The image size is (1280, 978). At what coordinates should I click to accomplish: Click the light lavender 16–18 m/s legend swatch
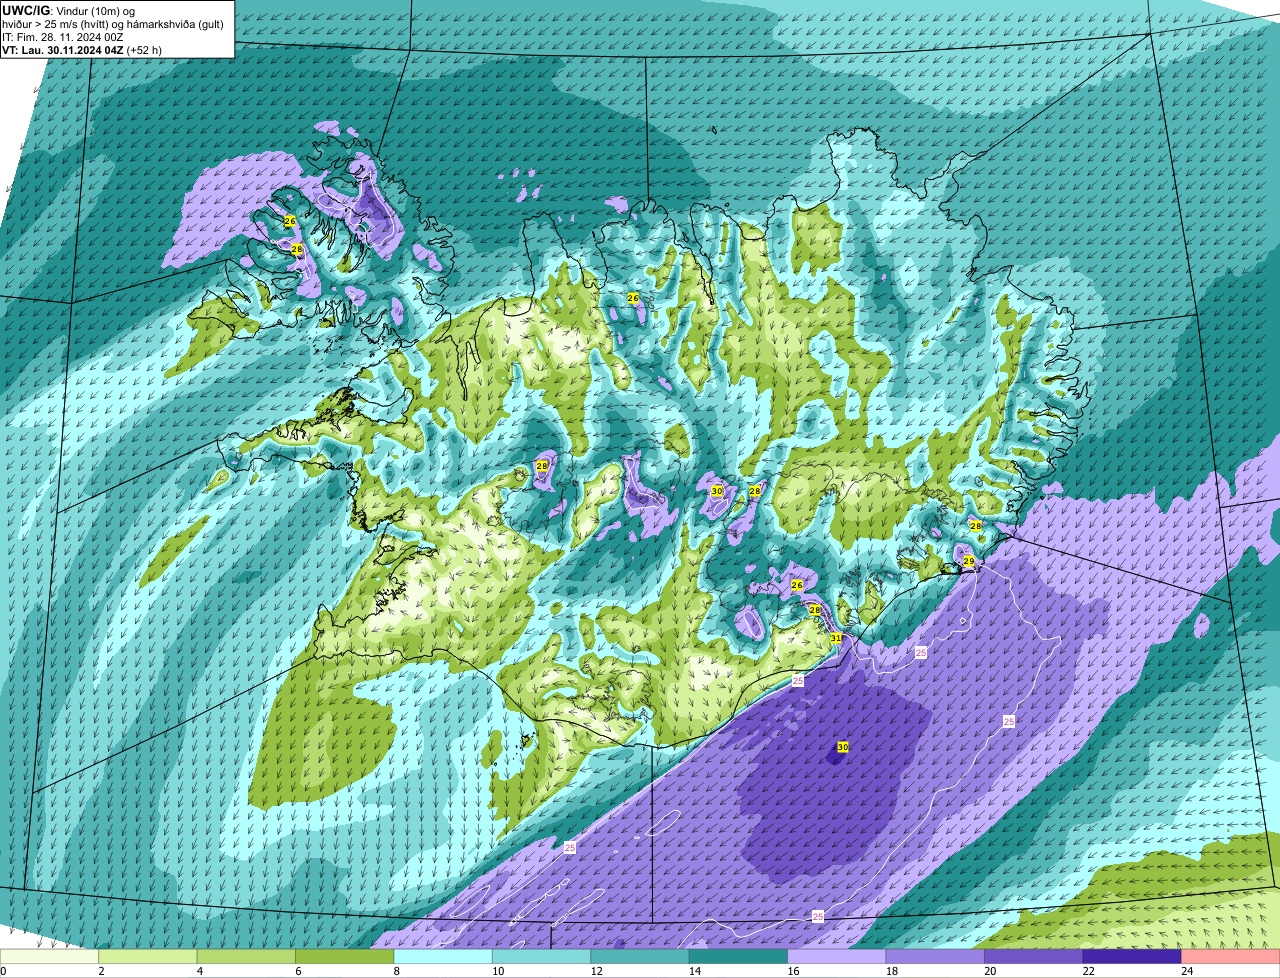click(837, 957)
